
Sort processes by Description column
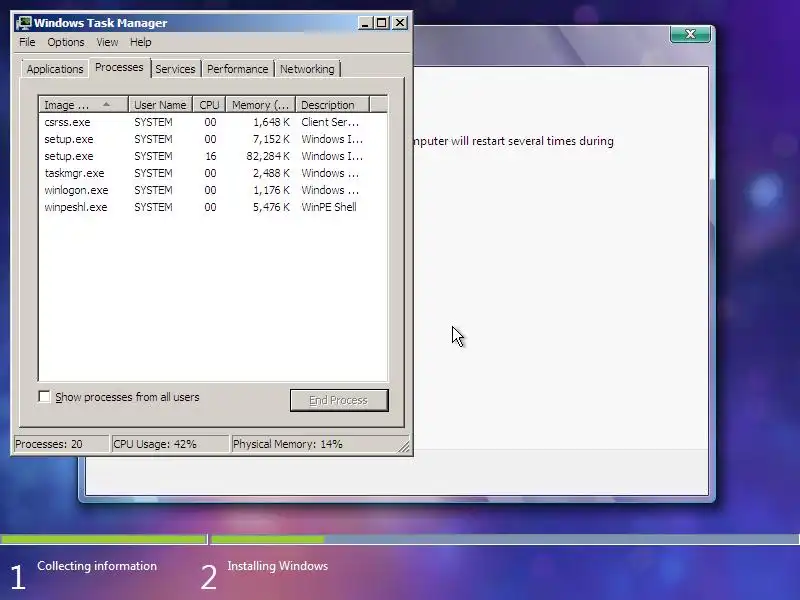[332, 105]
